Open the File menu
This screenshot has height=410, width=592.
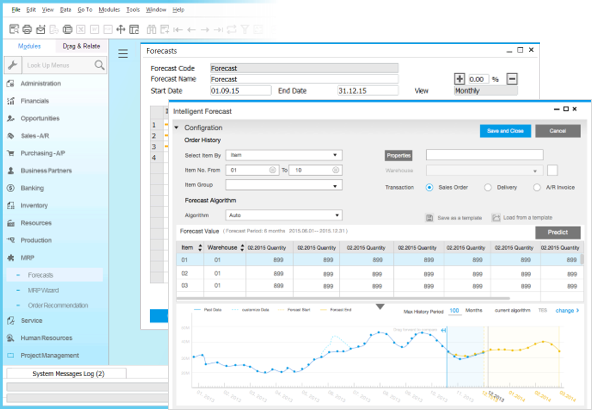pos(16,9)
